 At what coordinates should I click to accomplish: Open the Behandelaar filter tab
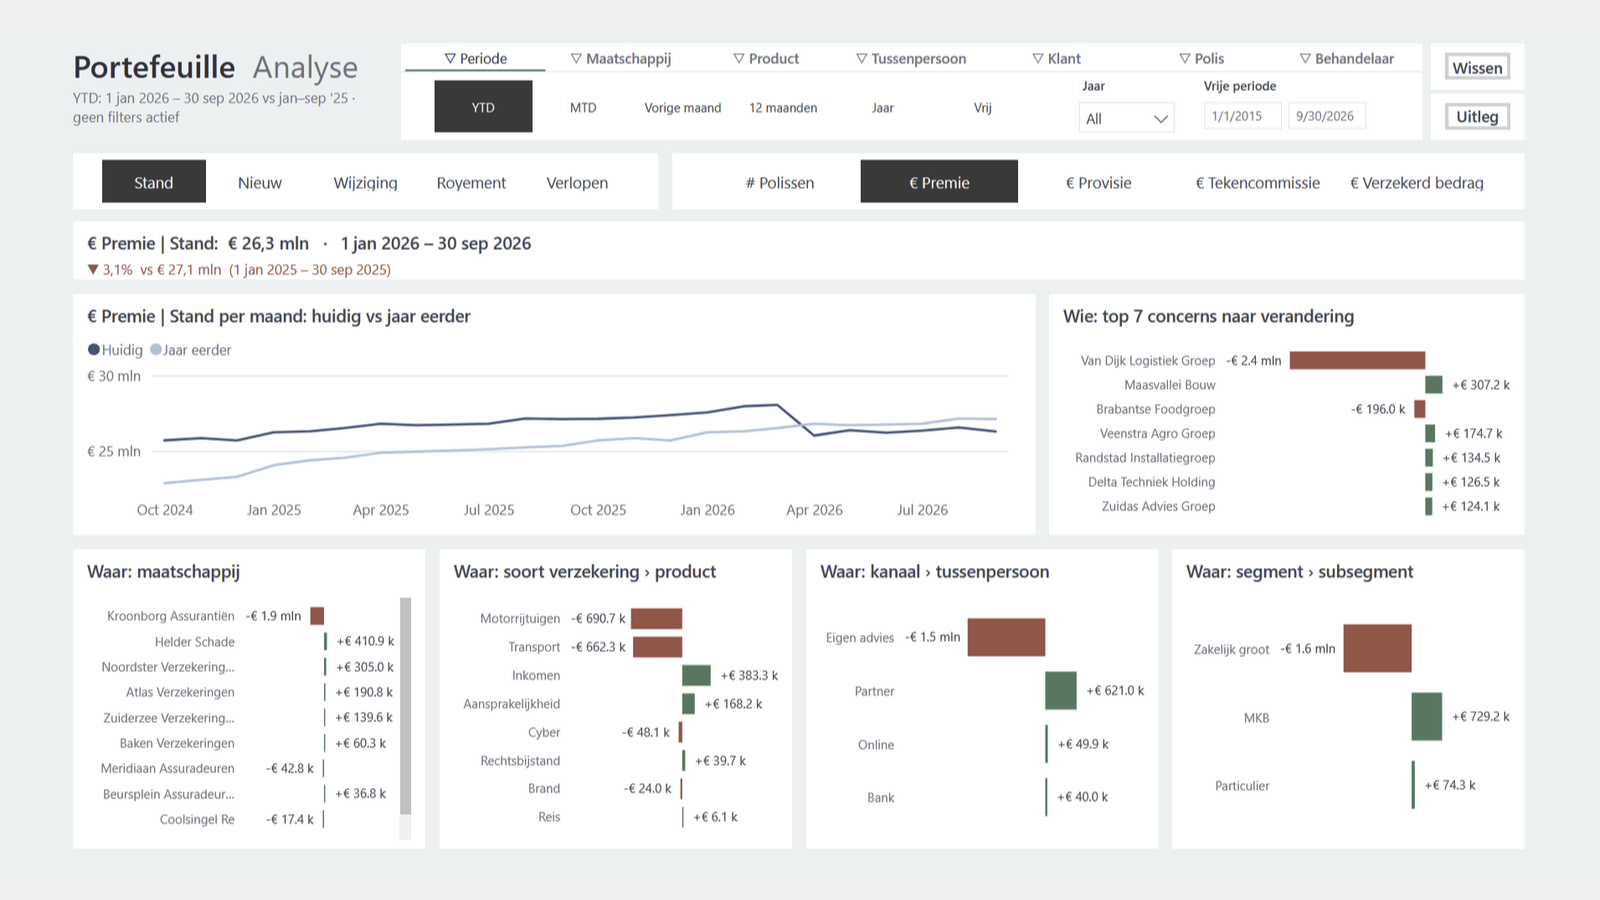coord(1346,59)
